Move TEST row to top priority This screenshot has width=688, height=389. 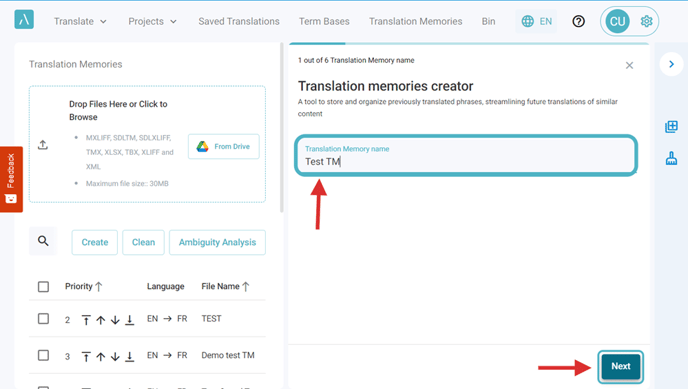(x=86, y=320)
